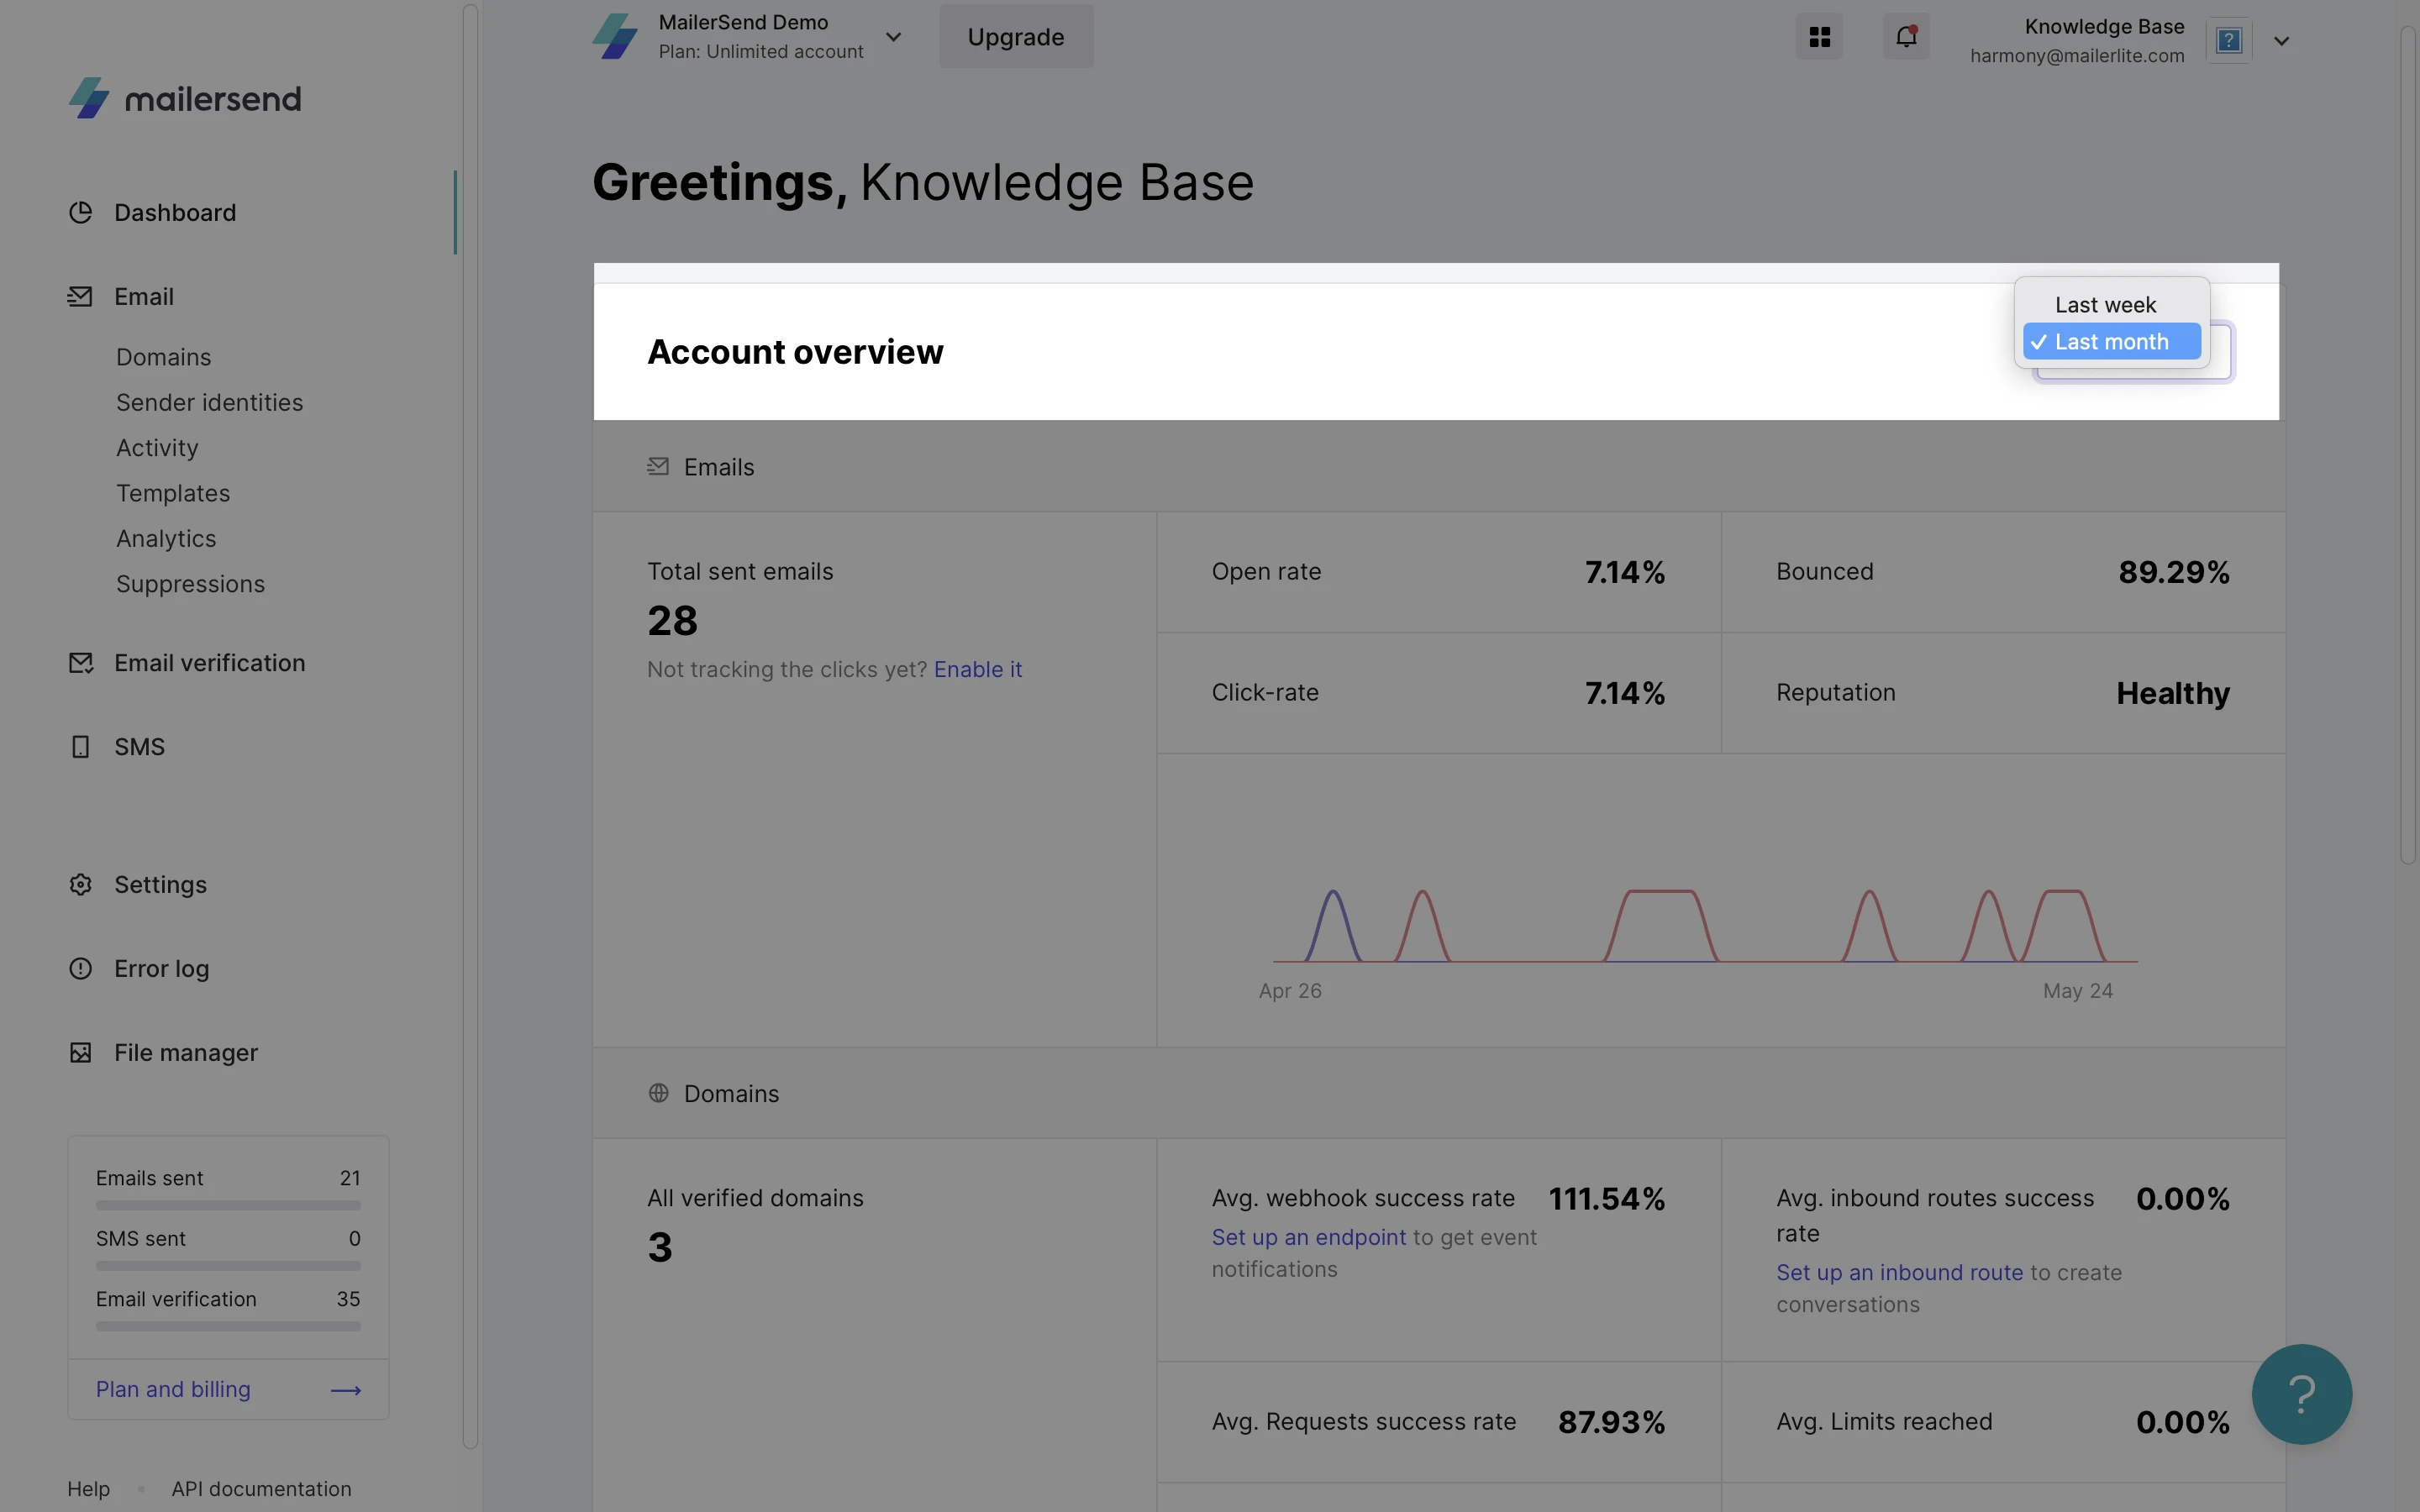Open the apps grid icon
2420x1512 pixels.
(x=1819, y=37)
